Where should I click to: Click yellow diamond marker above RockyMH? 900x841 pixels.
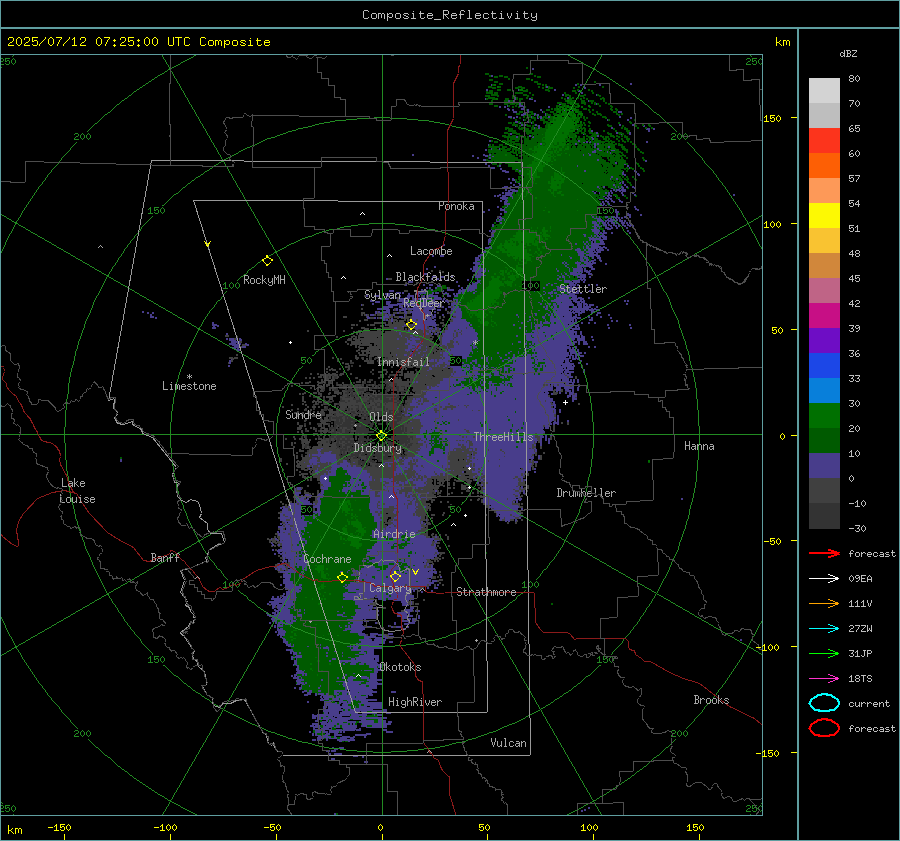267,261
